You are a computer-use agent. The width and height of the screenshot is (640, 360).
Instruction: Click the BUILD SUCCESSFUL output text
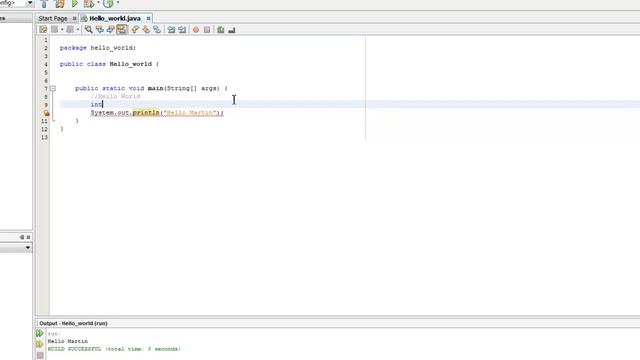(114, 349)
